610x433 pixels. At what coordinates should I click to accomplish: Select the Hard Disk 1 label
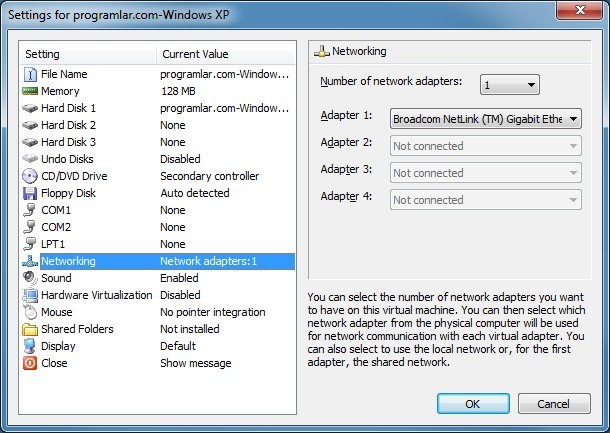coord(68,108)
